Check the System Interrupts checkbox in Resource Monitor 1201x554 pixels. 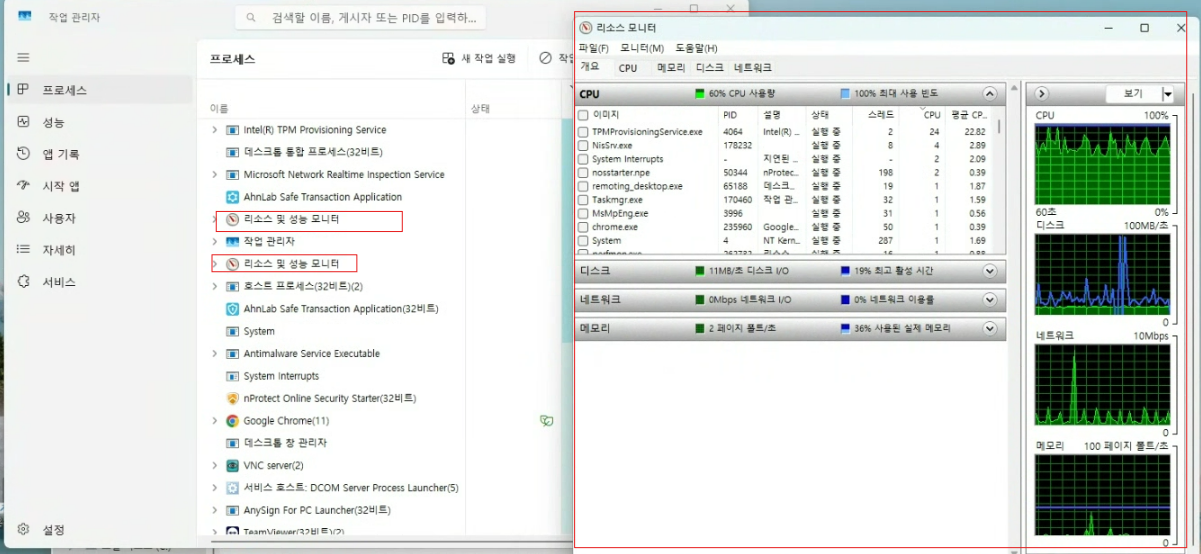pos(583,159)
